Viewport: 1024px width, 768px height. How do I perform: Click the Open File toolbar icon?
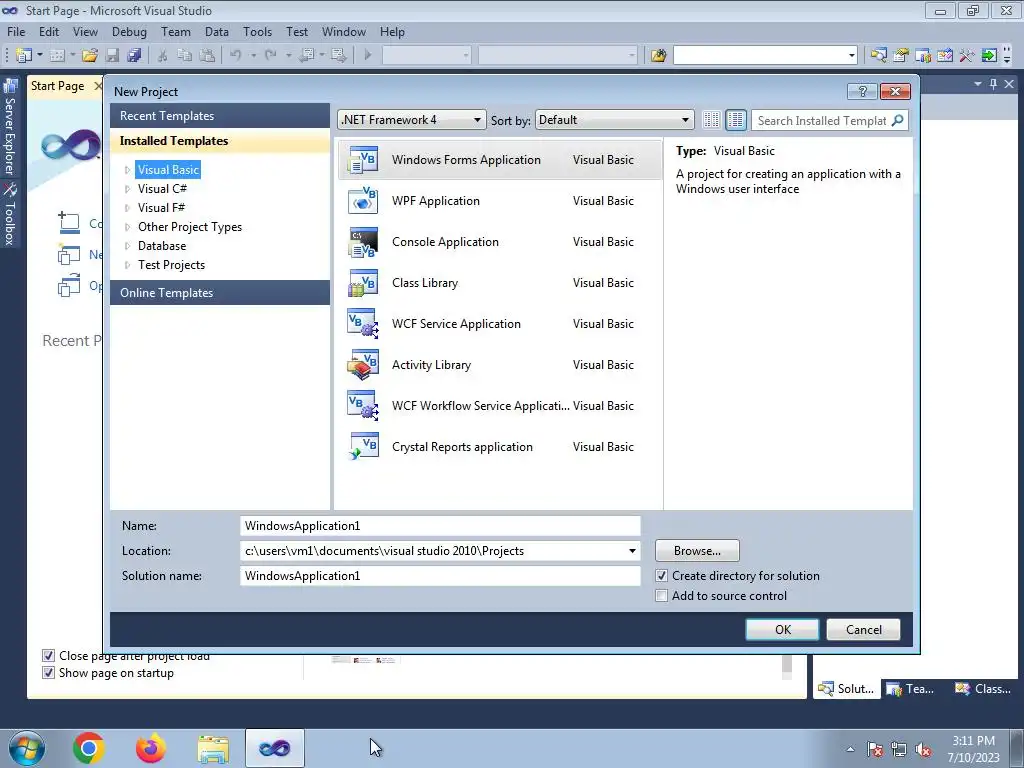pyautogui.click(x=90, y=56)
